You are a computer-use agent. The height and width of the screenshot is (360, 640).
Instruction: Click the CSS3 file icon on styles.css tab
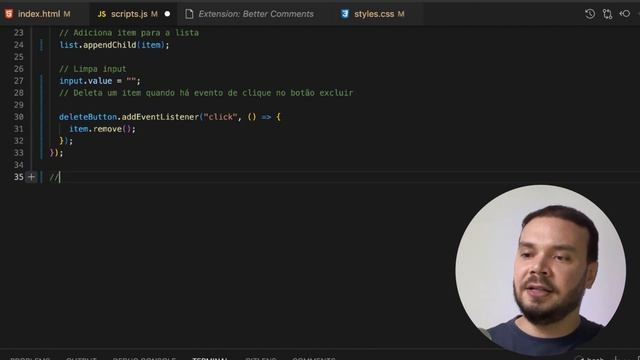pos(345,14)
